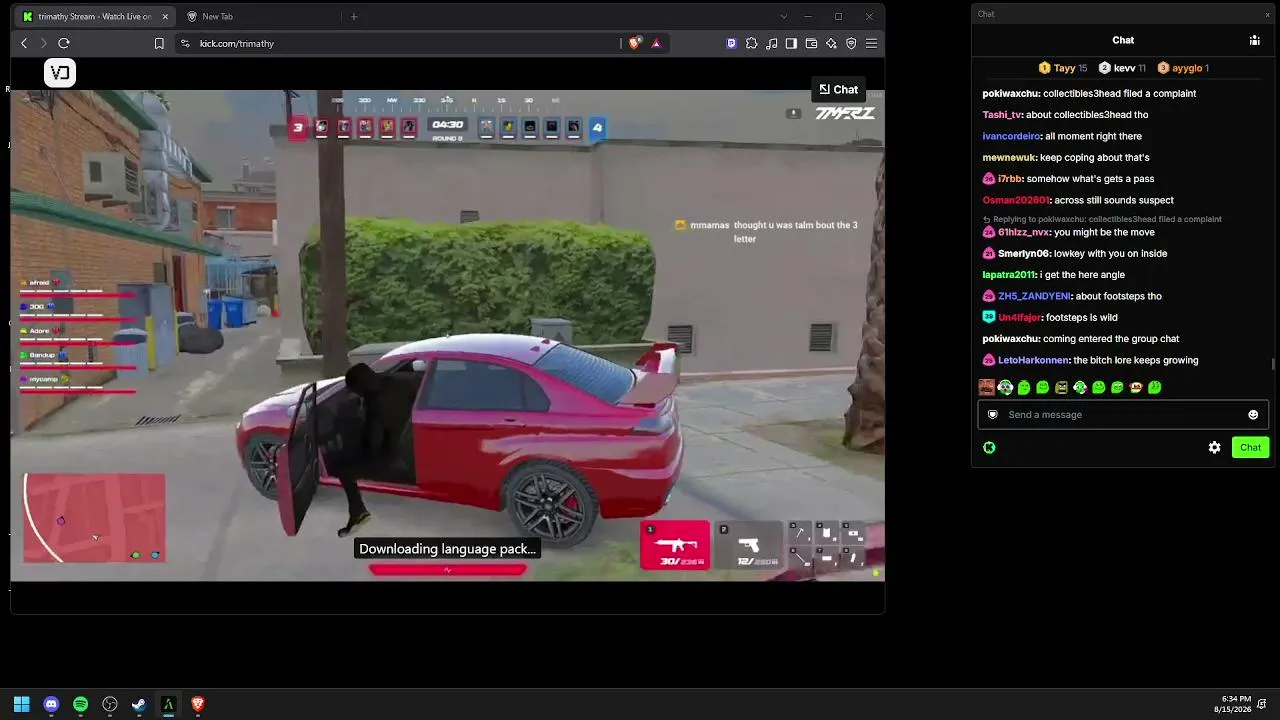Click the chat scrollbar thumb
1280x720 pixels.
1273,364
